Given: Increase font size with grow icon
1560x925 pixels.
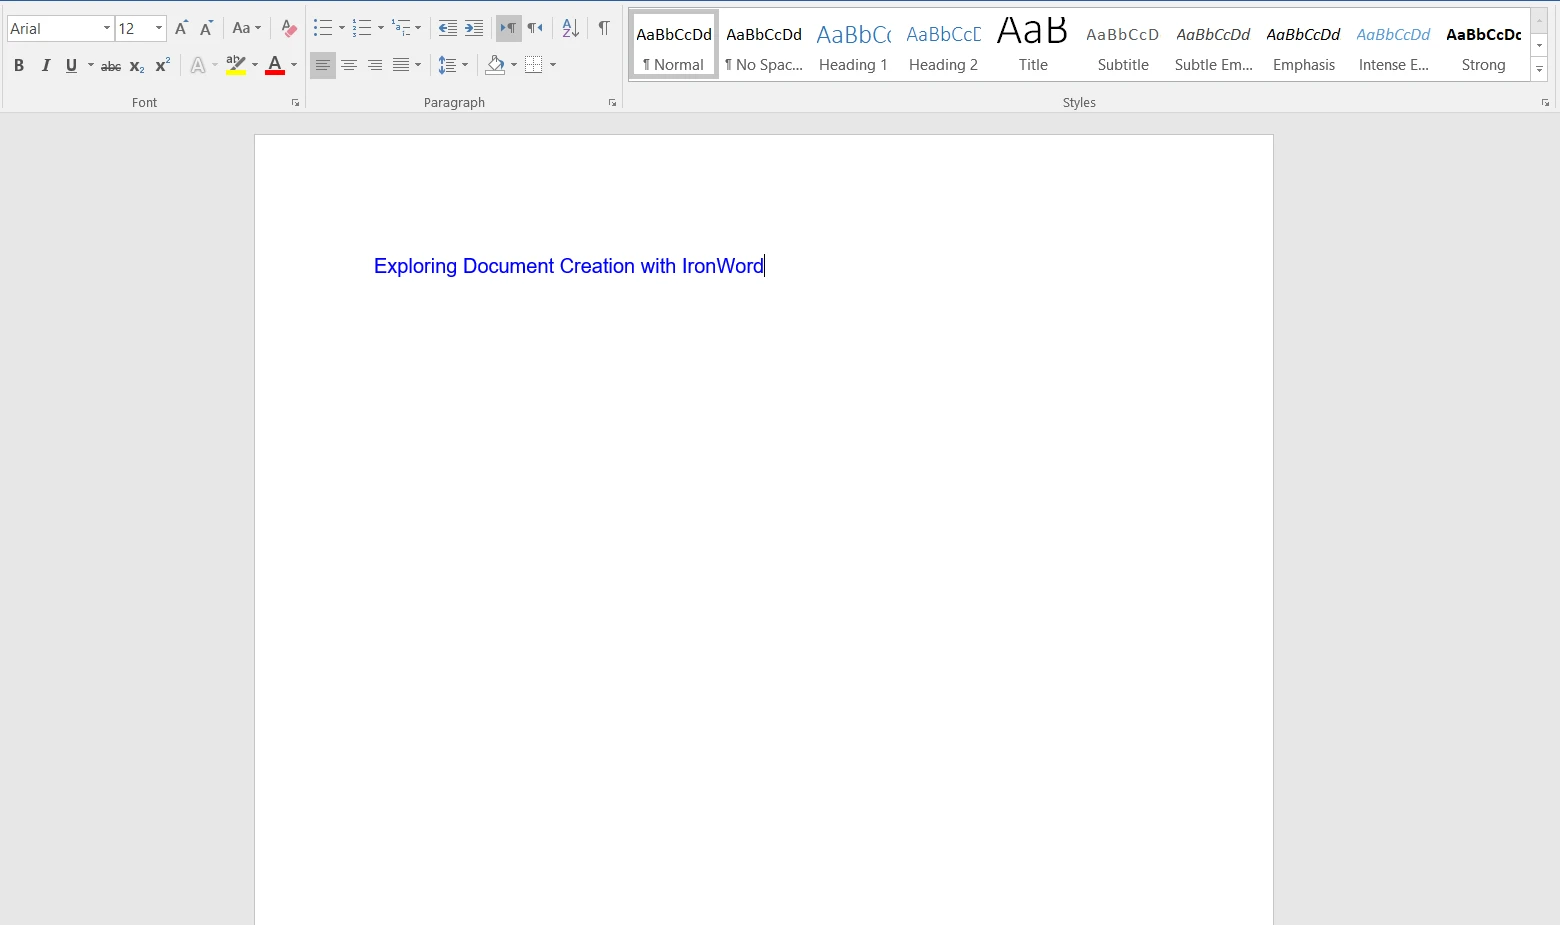Looking at the screenshot, I should tap(181, 29).
